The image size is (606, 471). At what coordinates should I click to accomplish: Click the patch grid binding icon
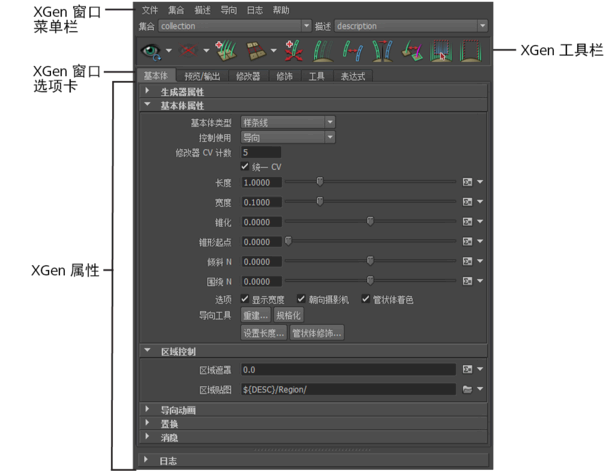256,51
